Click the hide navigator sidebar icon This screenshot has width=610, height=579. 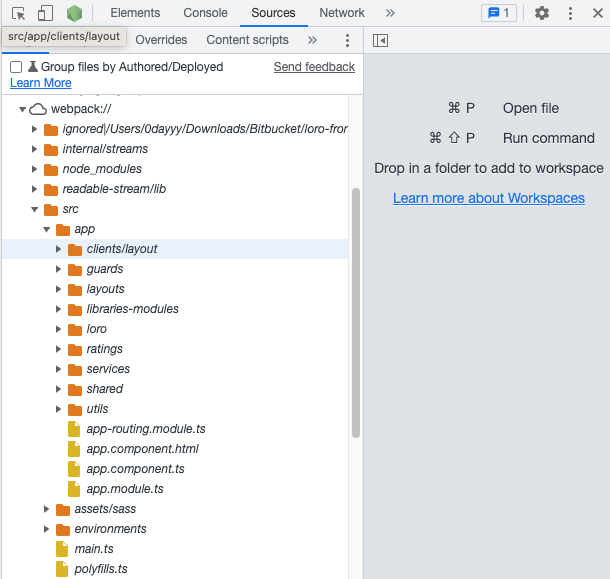[x=380, y=40]
